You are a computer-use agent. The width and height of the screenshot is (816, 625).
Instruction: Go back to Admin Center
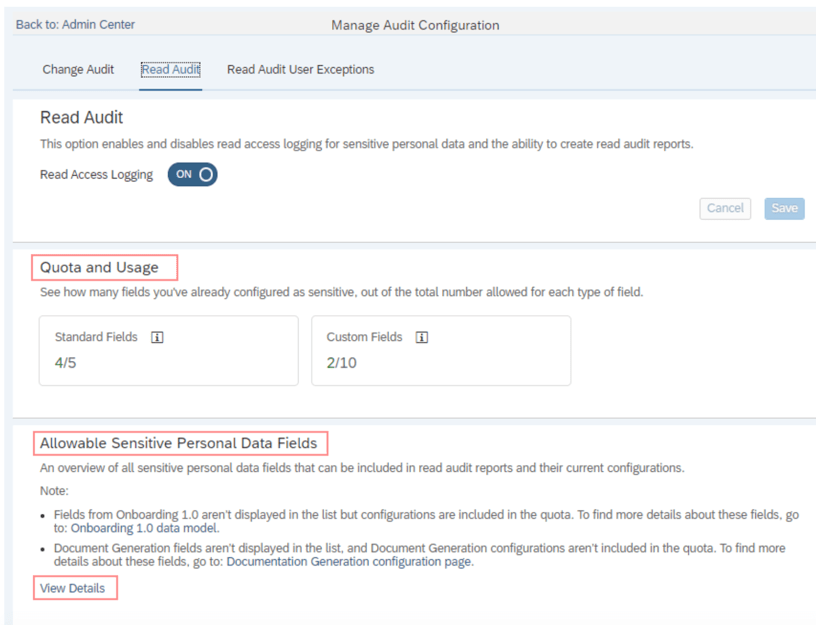[75, 24]
